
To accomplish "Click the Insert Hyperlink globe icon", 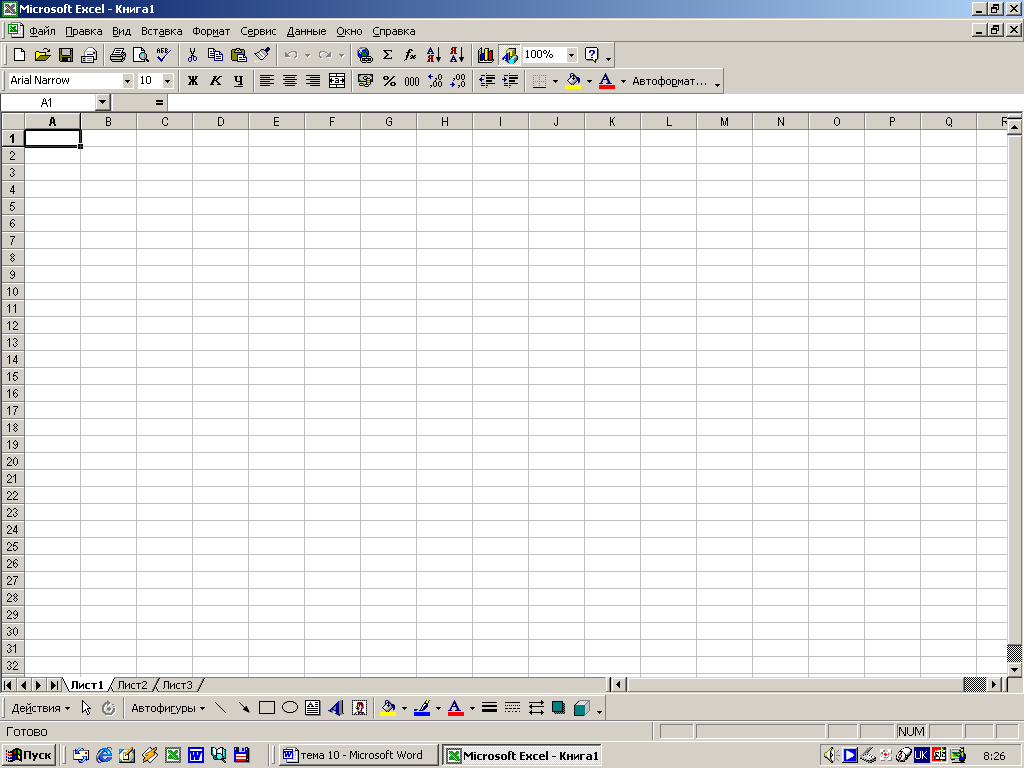I will click(x=364, y=55).
